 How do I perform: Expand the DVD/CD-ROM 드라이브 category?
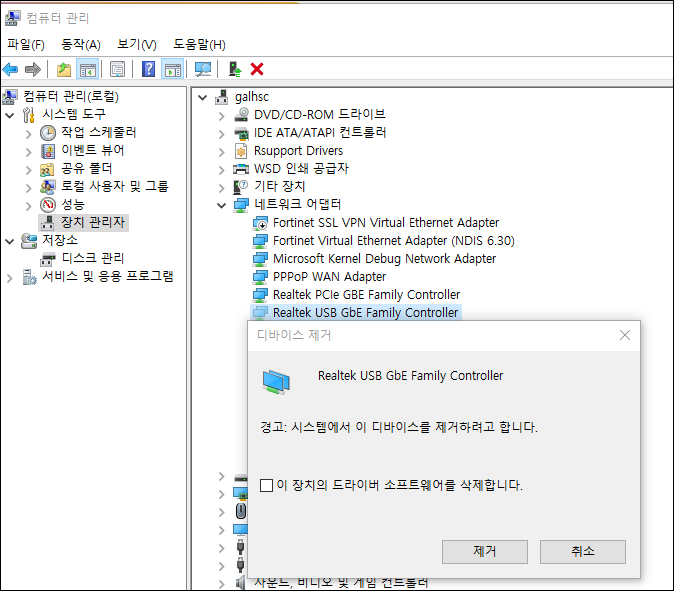222,115
